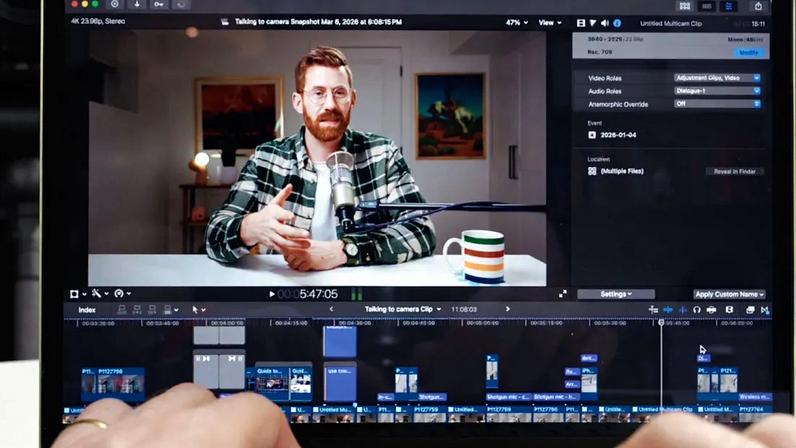Click the timeline ruler at 00:04:30:00
Screen dimensions: 796x448
coord(354,323)
